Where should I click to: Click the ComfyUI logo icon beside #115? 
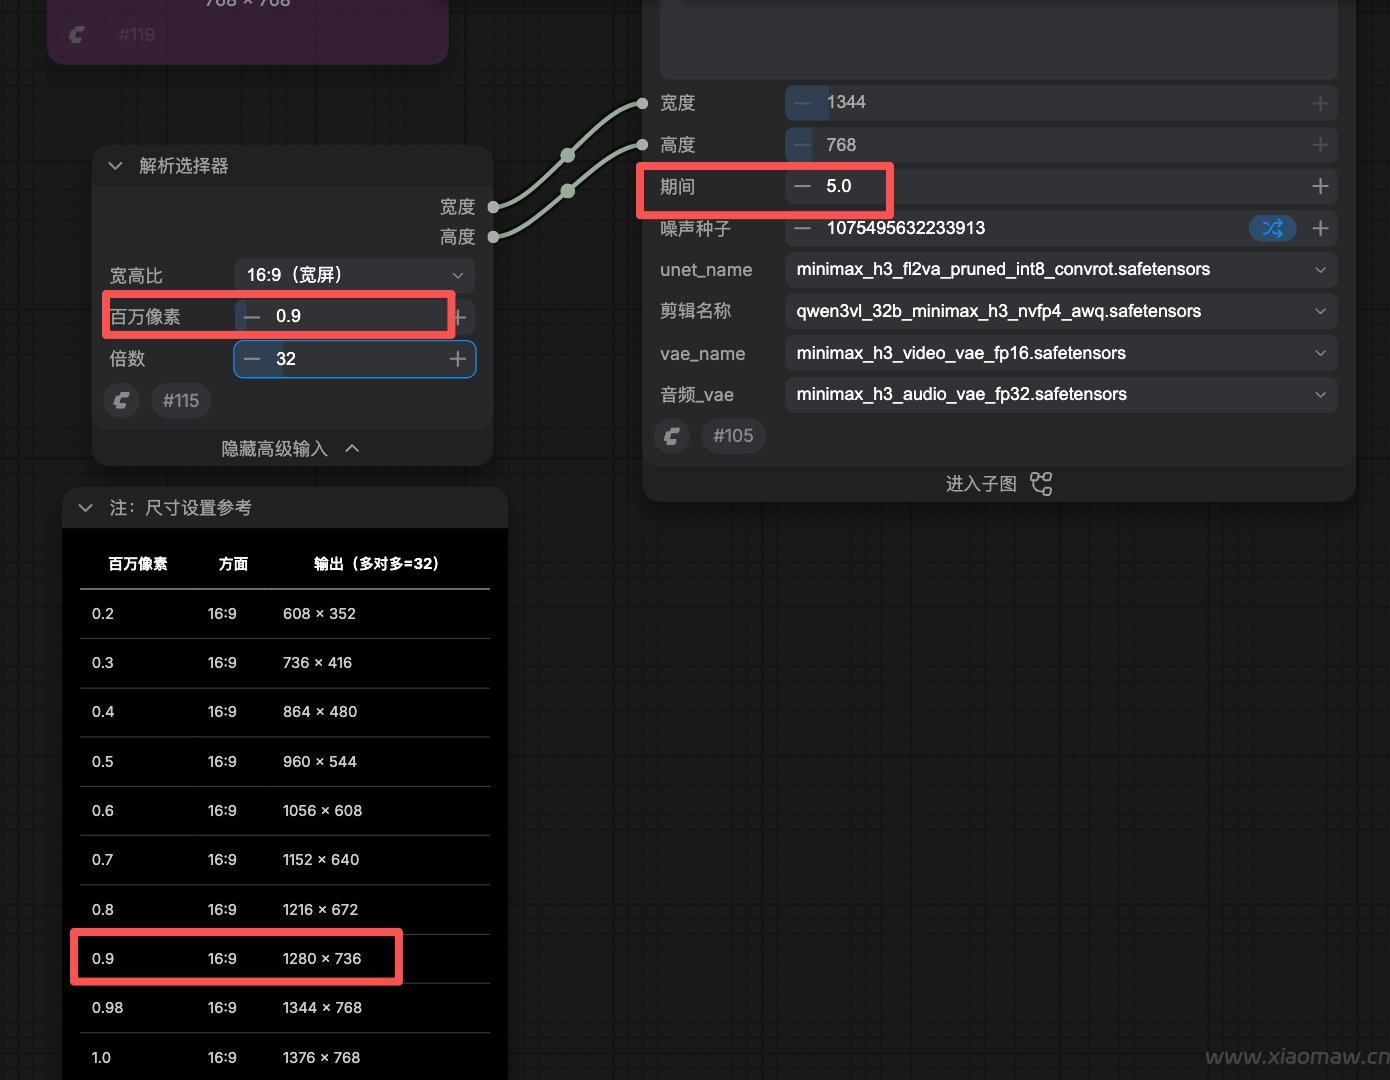tap(121, 401)
